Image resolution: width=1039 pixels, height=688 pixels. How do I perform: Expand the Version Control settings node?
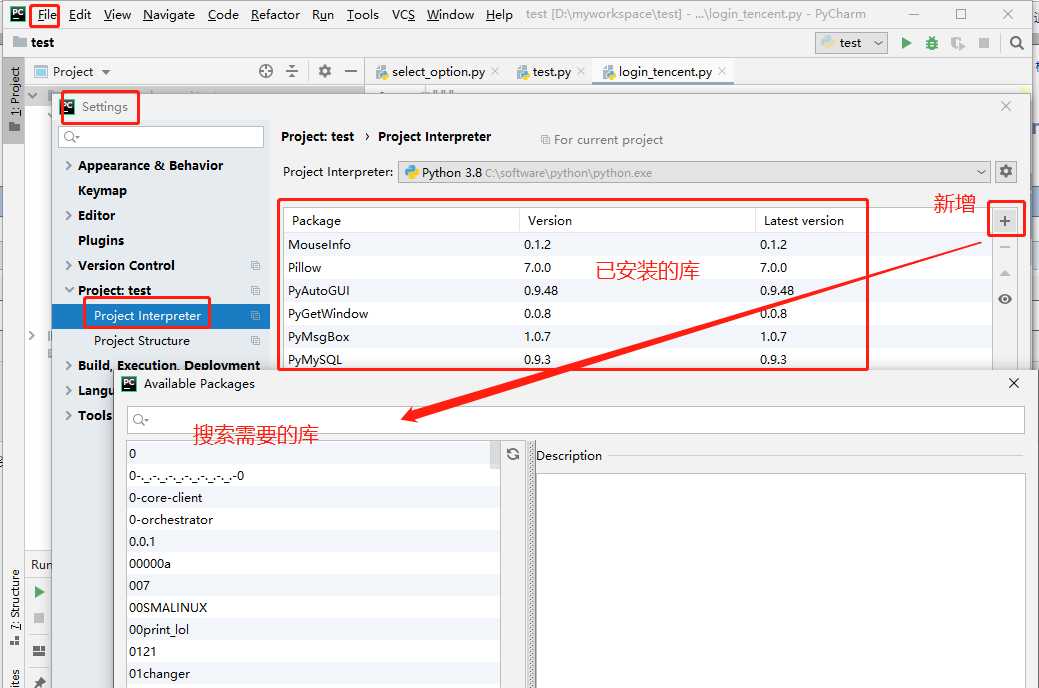point(68,265)
